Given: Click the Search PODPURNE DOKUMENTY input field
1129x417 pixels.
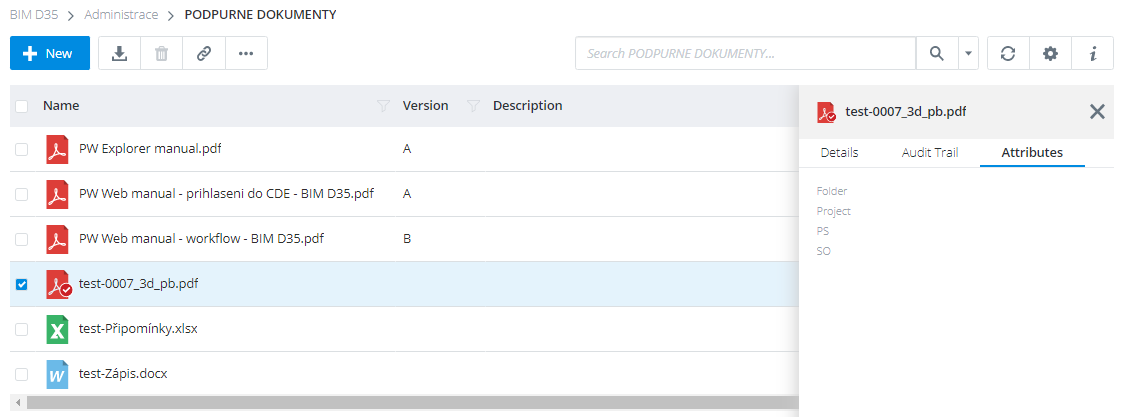Looking at the screenshot, I should [745, 54].
